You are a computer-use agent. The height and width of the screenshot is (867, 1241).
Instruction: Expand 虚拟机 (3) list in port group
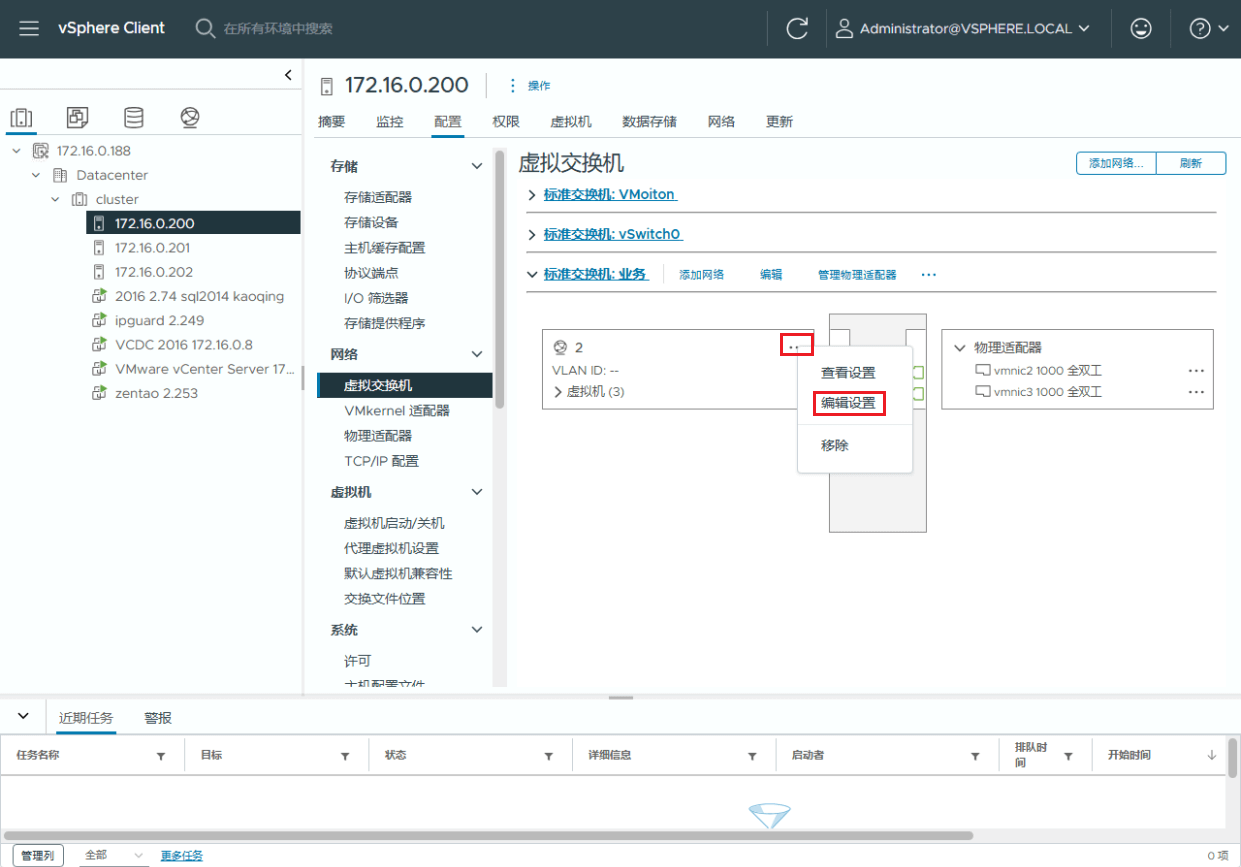pyautogui.click(x=558, y=392)
